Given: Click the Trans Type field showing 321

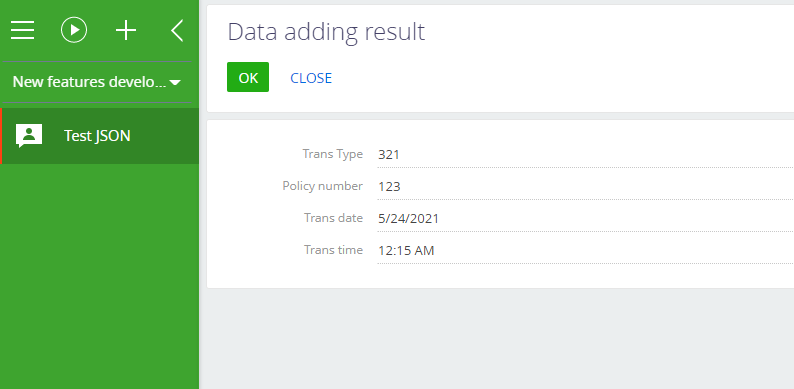Looking at the screenshot, I should click(585, 154).
